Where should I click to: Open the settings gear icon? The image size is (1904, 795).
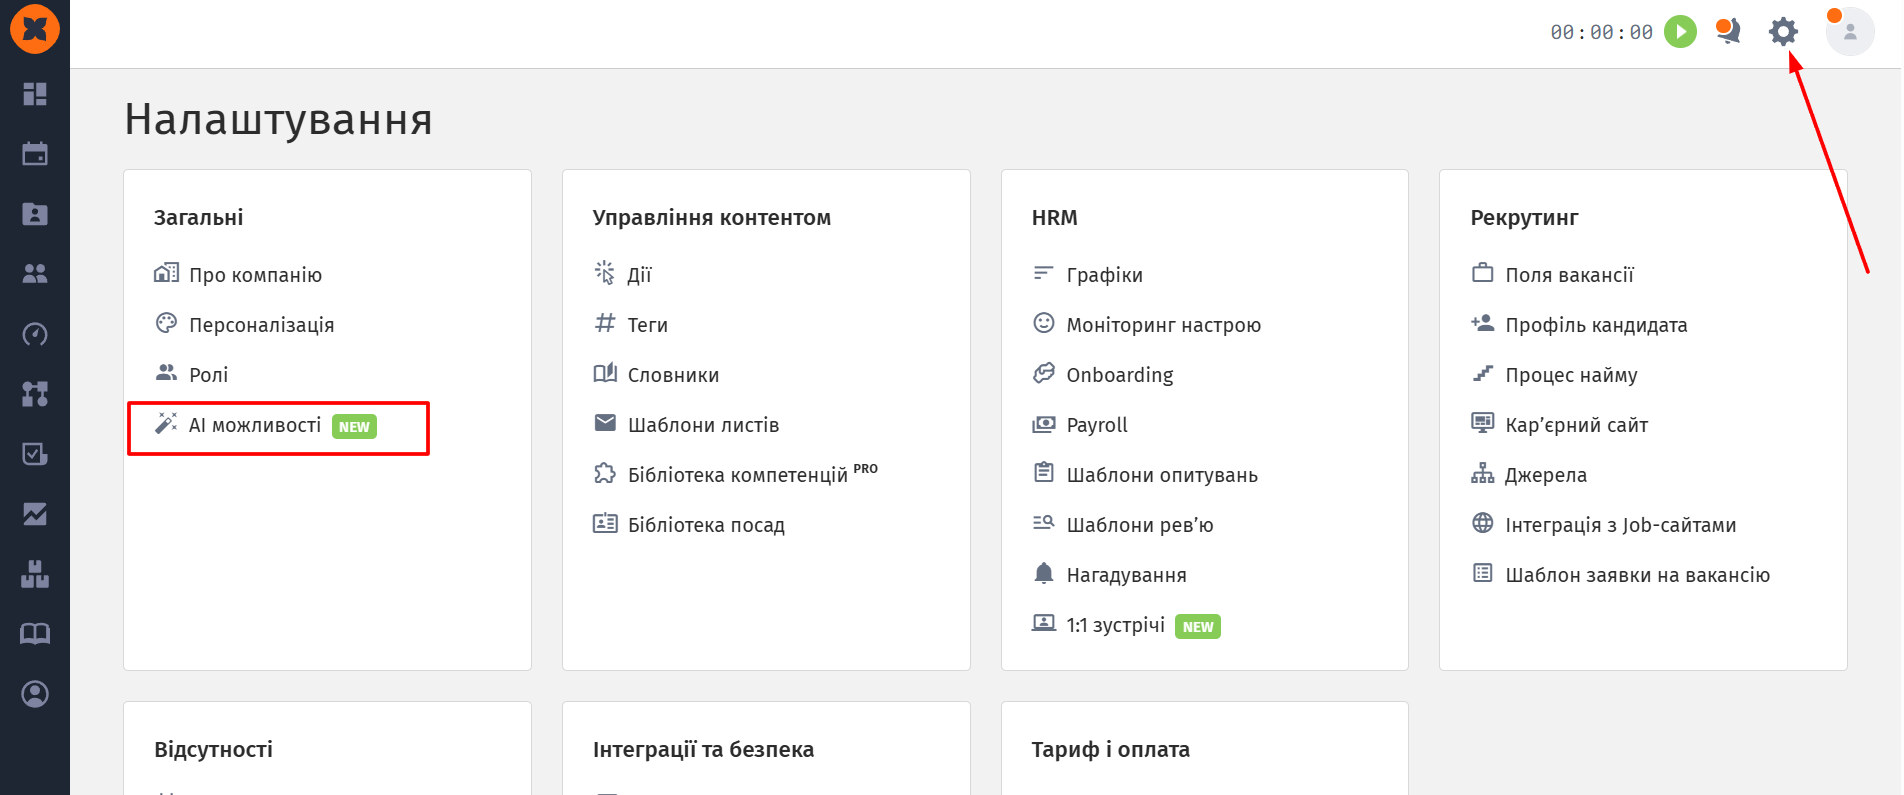coord(1783,32)
